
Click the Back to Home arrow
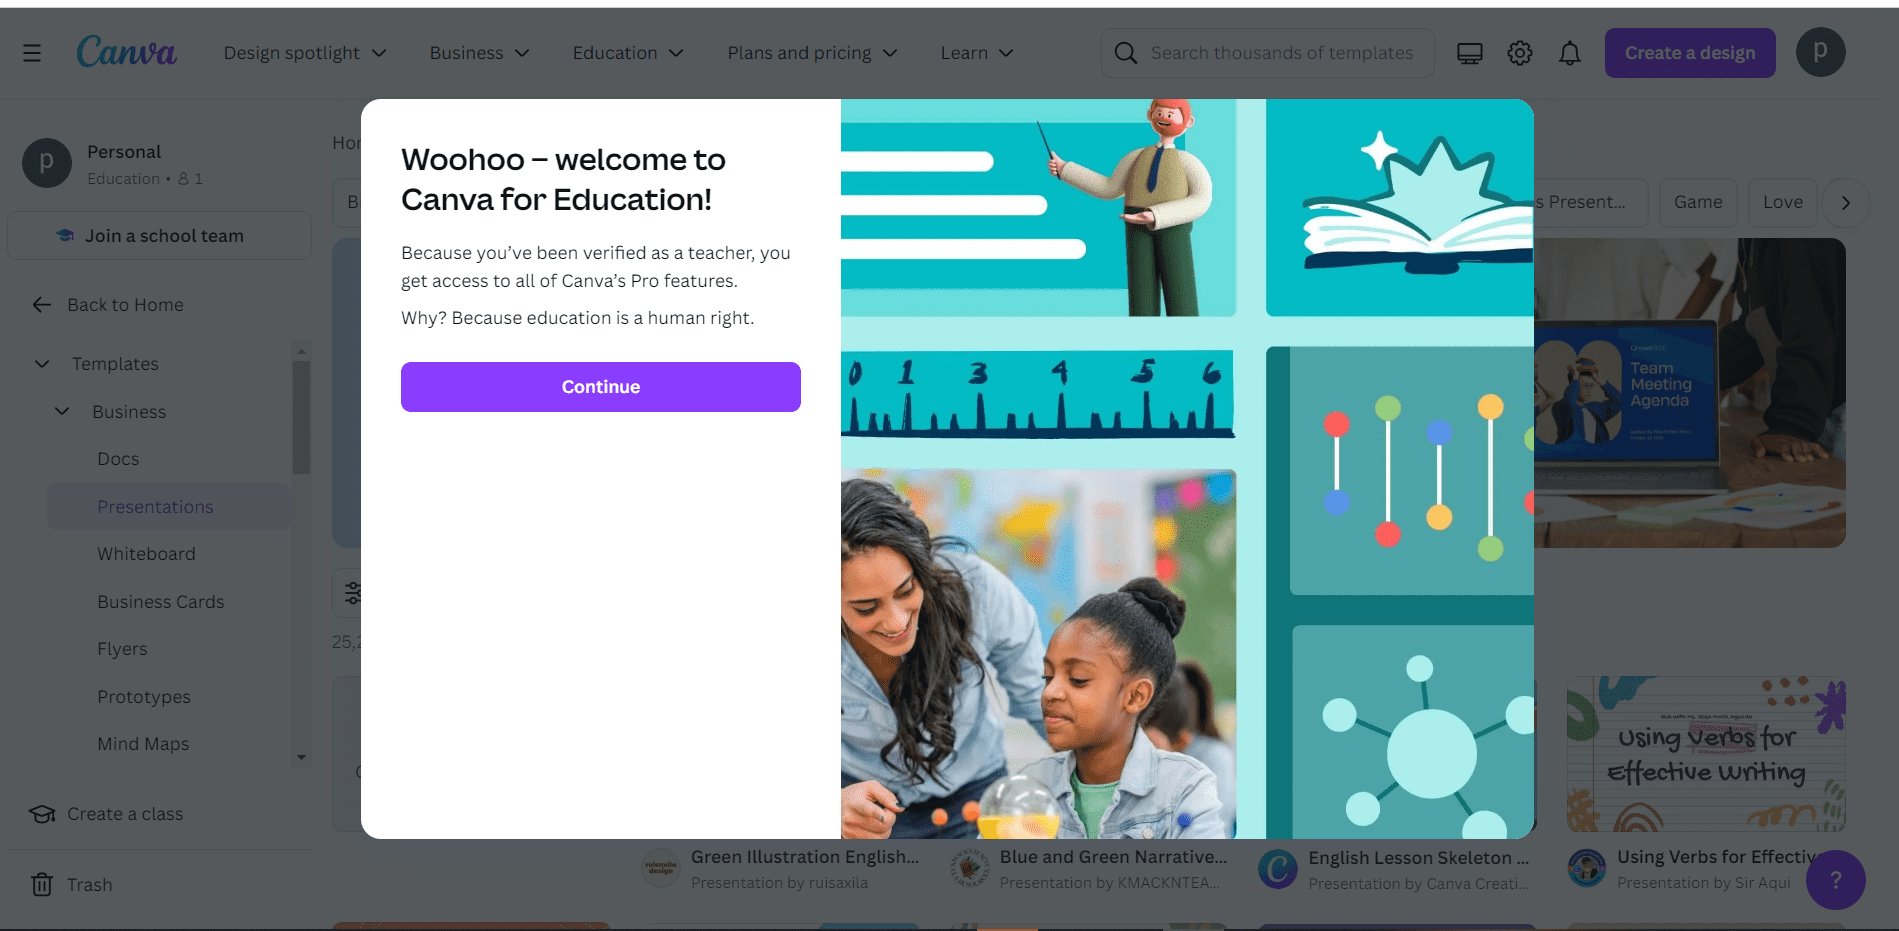[42, 305]
